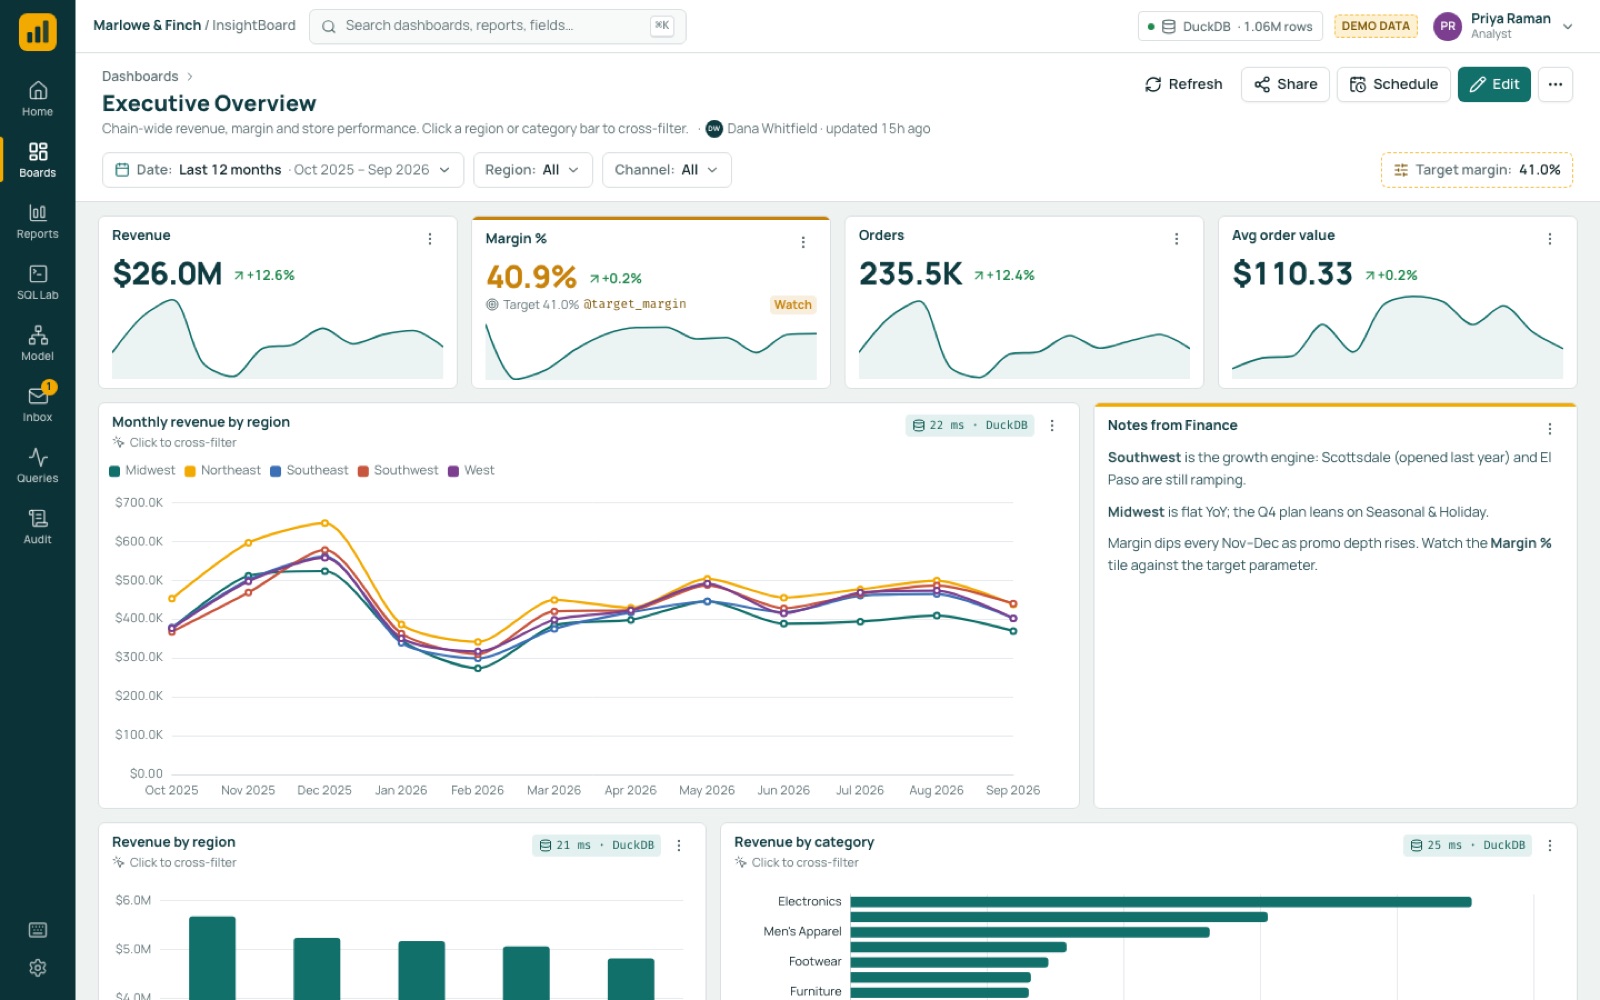Open SQL Lab in the sidebar

(37, 282)
